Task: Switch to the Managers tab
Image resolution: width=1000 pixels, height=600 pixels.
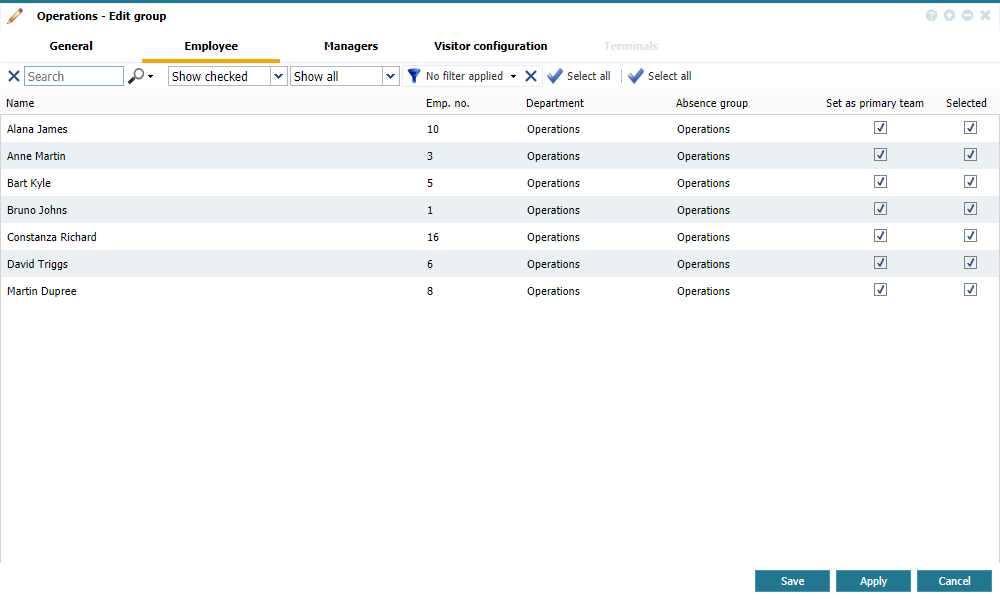Action: click(351, 46)
